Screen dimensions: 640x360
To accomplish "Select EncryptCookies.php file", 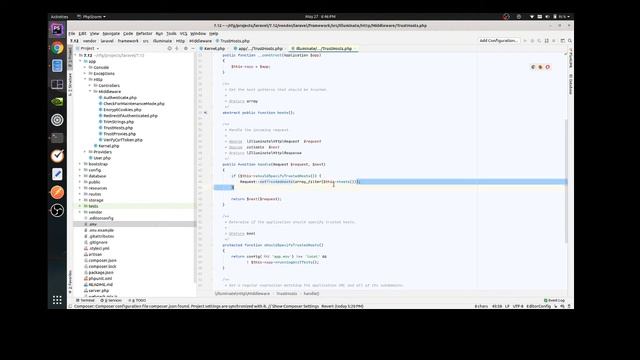I will click(122, 110).
